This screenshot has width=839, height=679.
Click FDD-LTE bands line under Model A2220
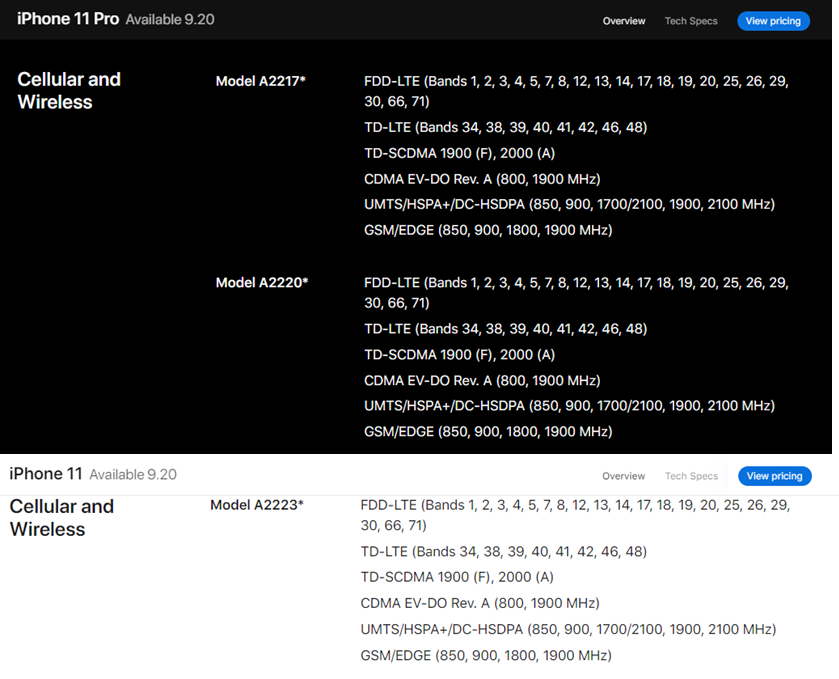coord(576,293)
